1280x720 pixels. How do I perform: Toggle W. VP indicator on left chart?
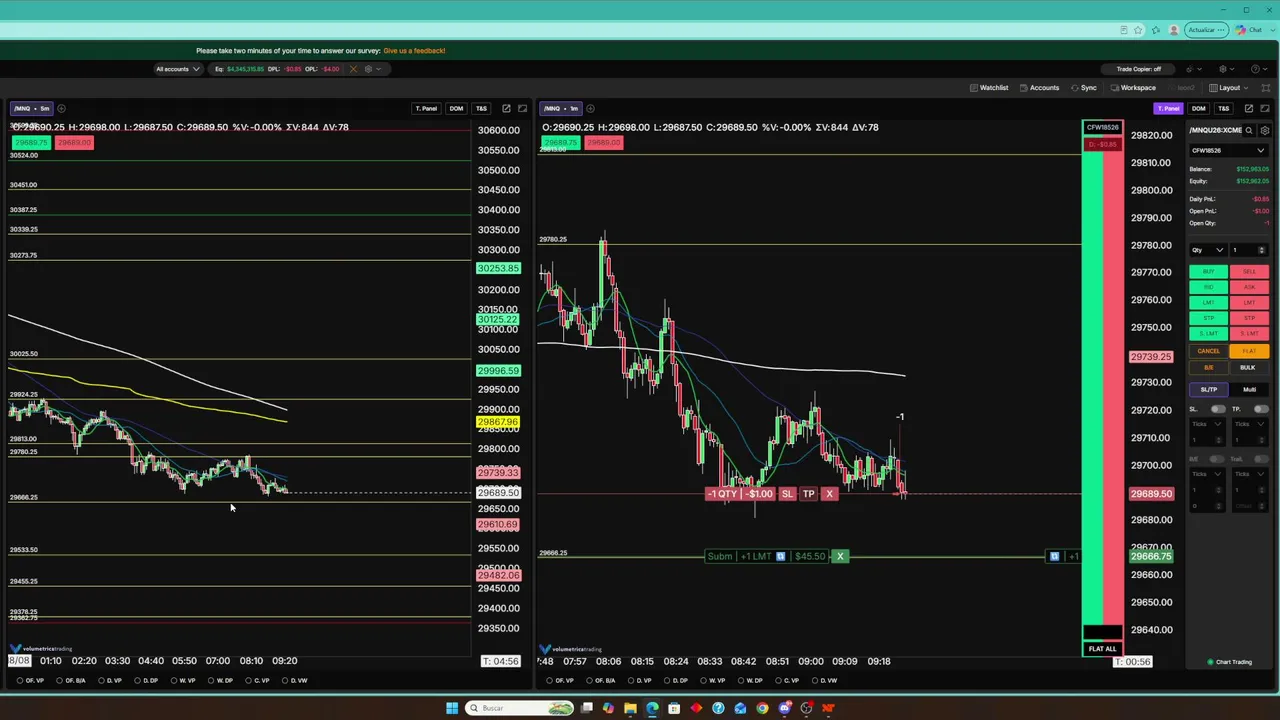pos(182,681)
